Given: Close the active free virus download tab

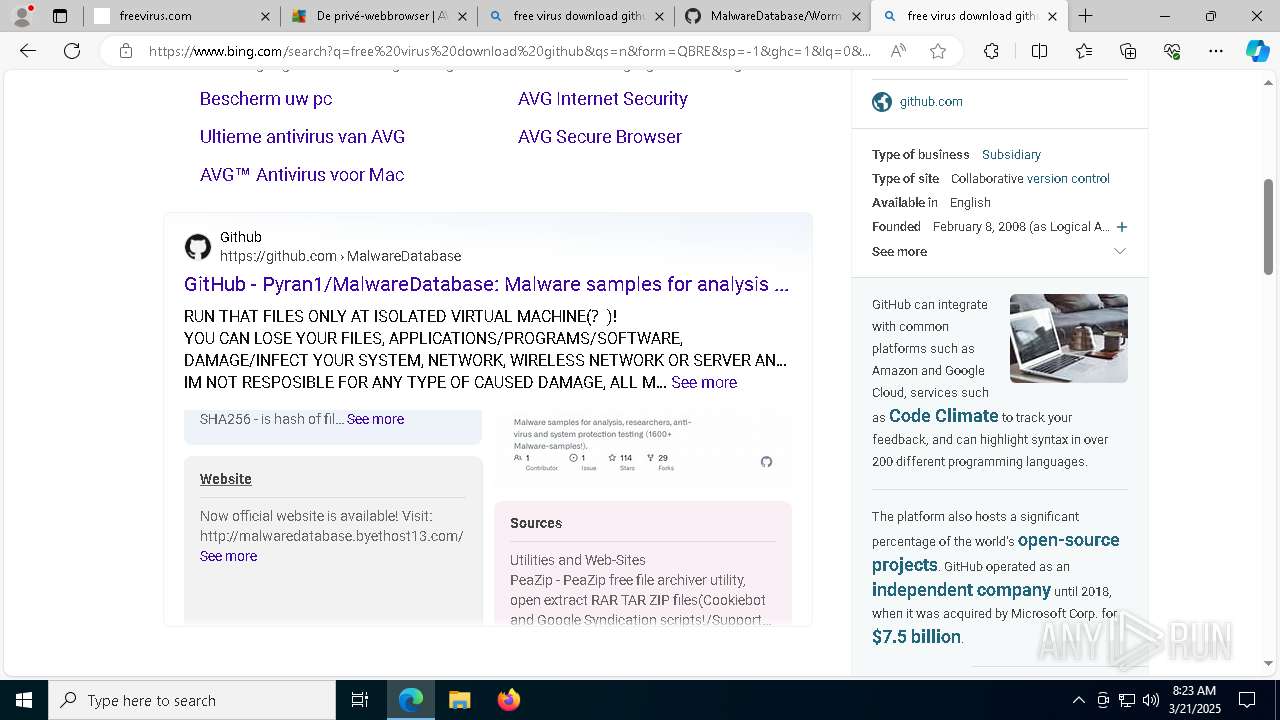Looking at the screenshot, I should click(x=1052, y=16).
